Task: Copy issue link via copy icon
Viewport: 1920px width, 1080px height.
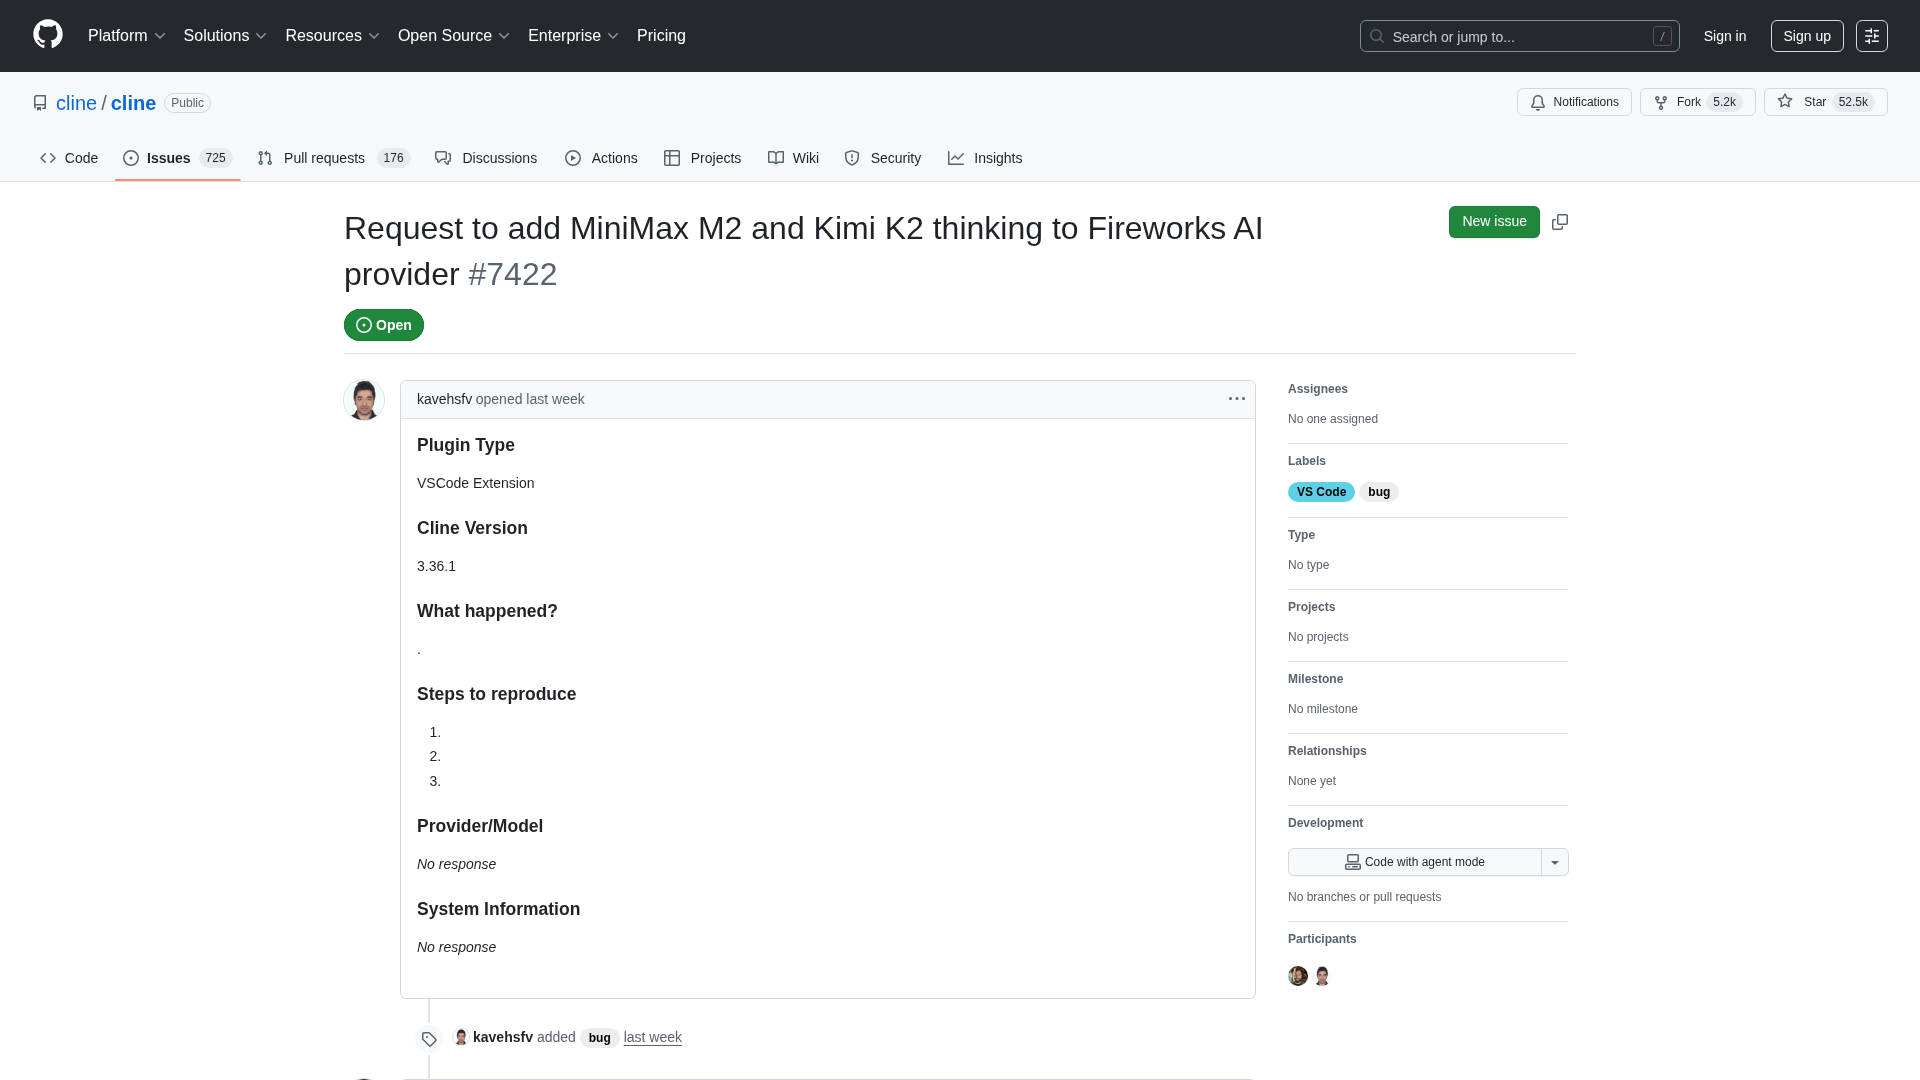Action: [x=1560, y=222]
